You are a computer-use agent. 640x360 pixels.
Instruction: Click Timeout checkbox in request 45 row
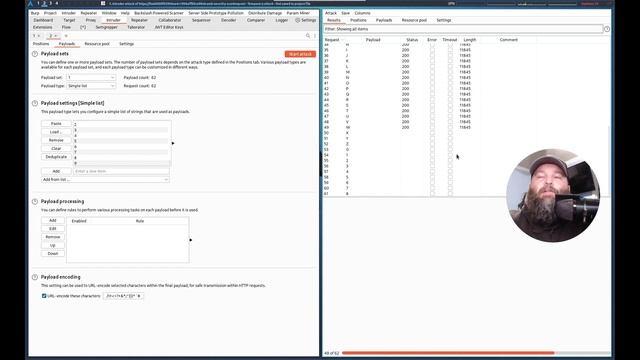[x=450, y=105]
